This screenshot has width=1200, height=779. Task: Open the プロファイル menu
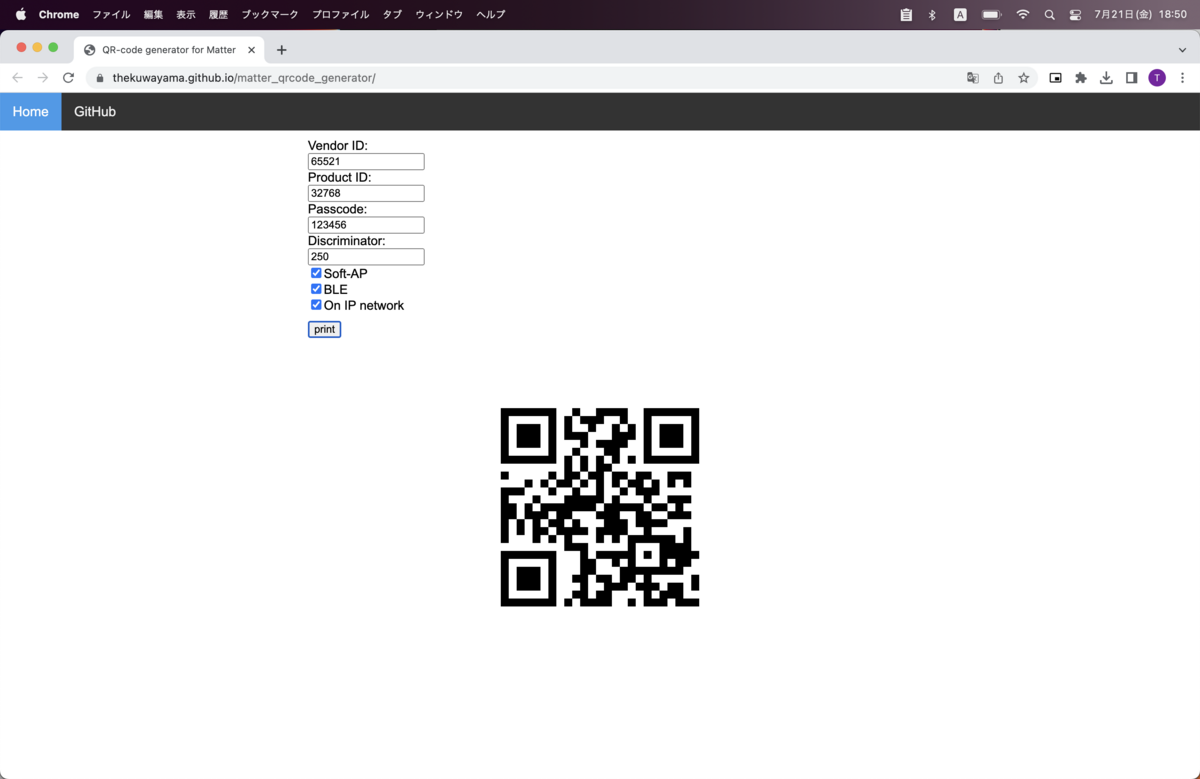pos(340,14)
